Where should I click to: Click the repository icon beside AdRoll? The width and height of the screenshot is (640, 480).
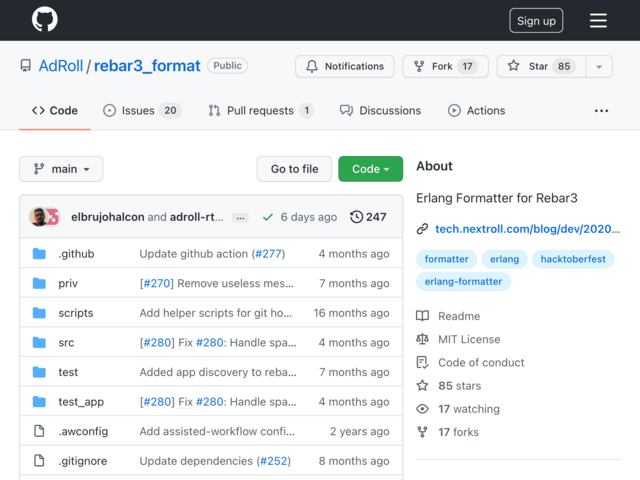click(x=26, y=66)
